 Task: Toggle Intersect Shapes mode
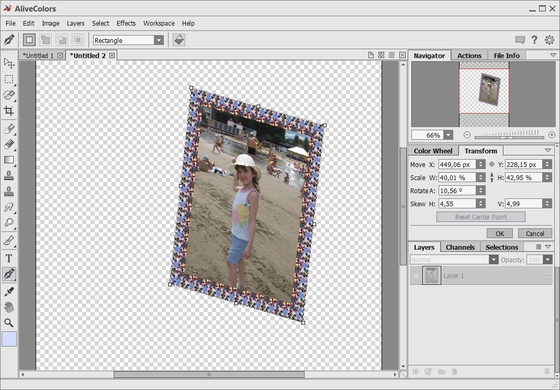pyautogui.click(x=78, y=40)
